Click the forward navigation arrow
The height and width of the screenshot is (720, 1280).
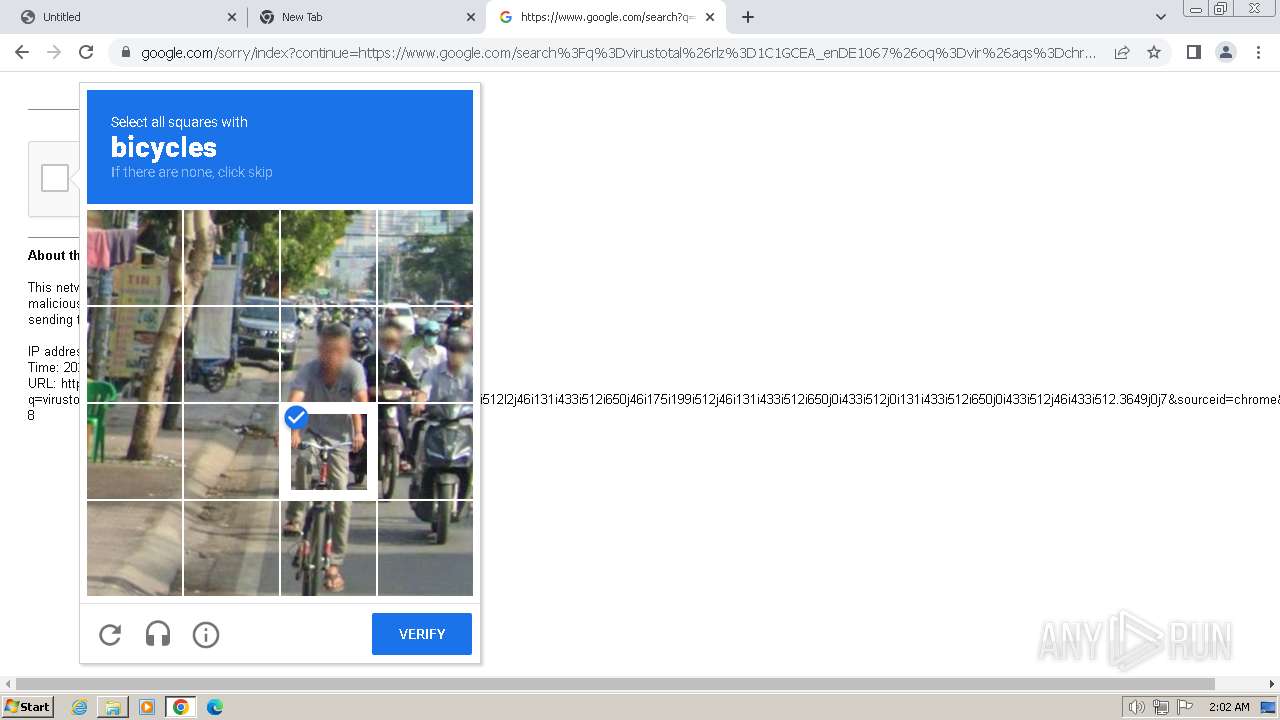pyautogui.click(x=54, y=52)
